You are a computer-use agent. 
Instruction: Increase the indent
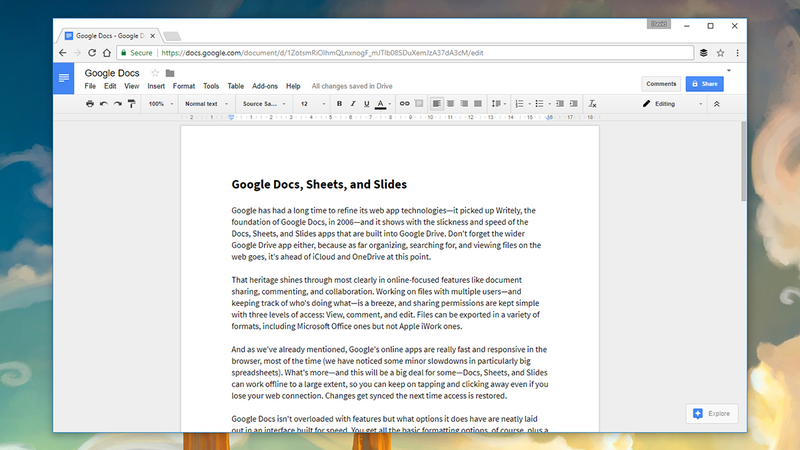click(x=573, y=104)
